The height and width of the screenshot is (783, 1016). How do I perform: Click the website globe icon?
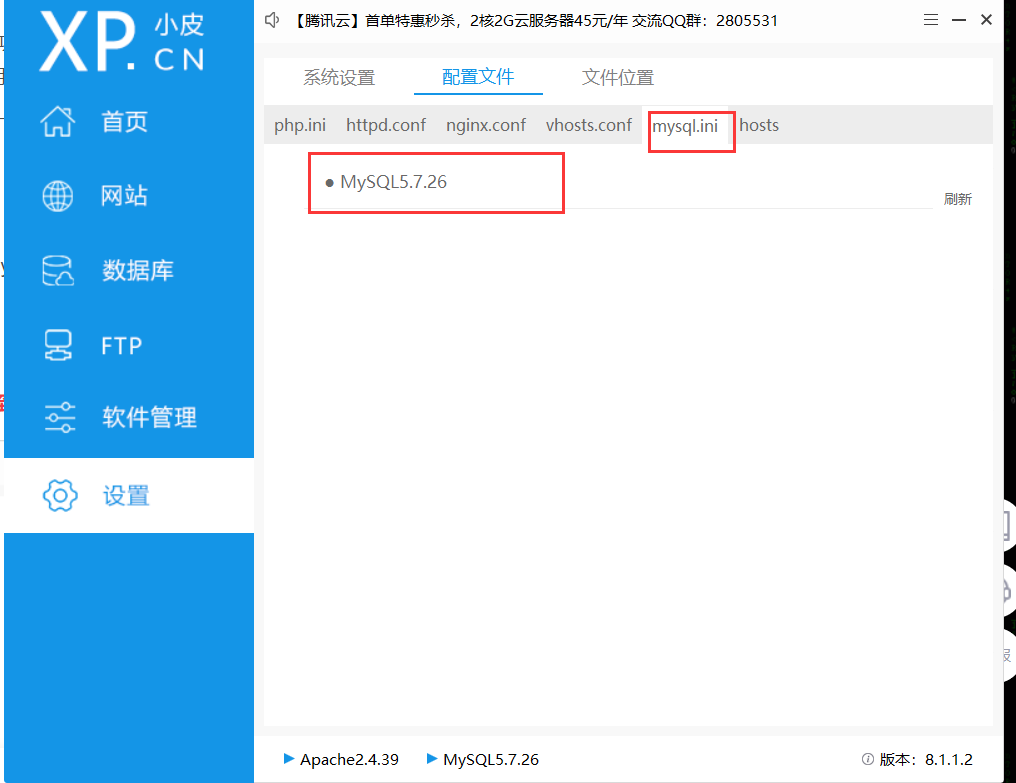click(58, 196)
